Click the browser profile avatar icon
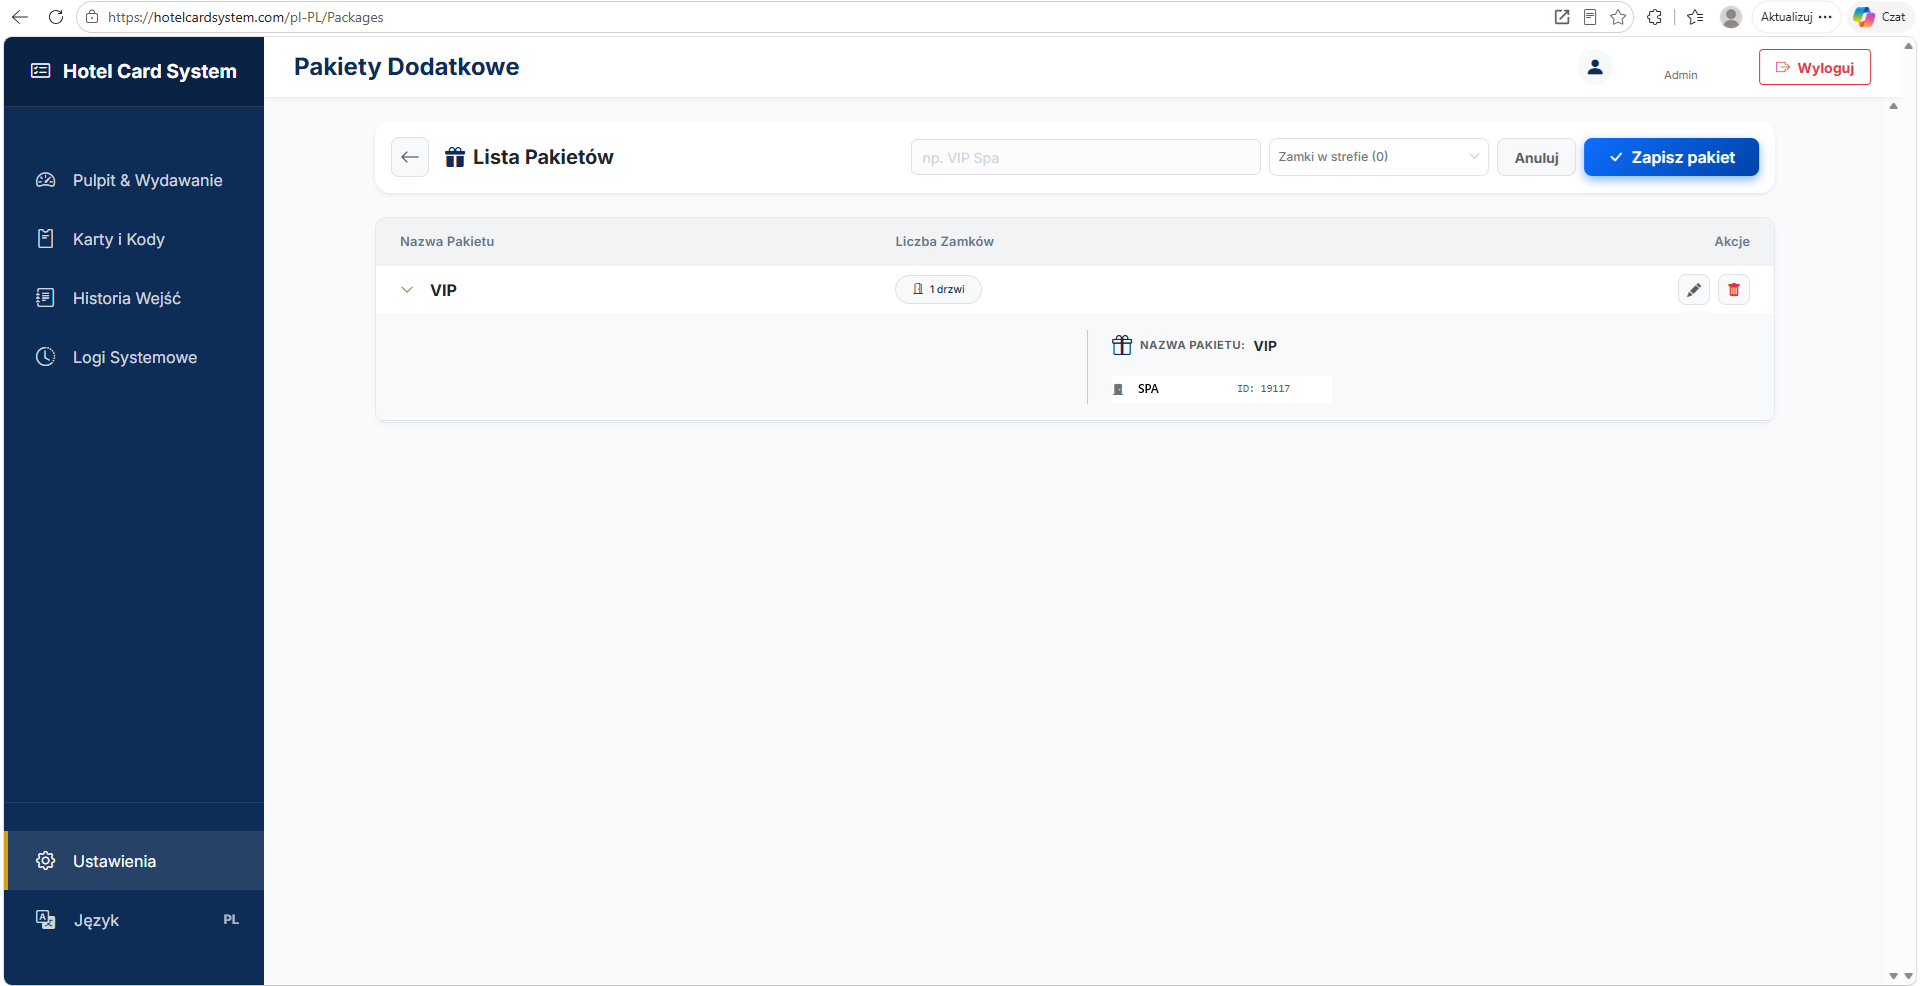This screenshot has width=1920, height=986. tap(1731, 17)
